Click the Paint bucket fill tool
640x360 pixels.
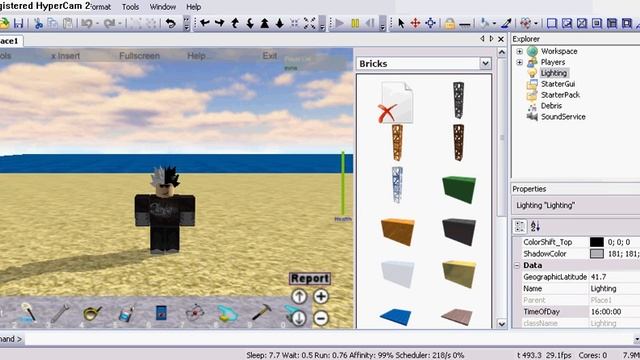click(484, 23)
